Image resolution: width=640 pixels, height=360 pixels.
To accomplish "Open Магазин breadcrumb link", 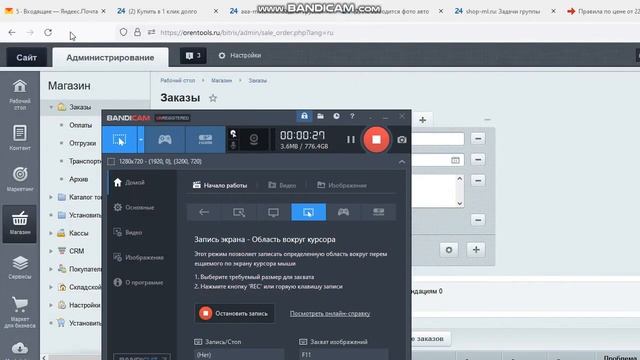I will coord(221,81).
